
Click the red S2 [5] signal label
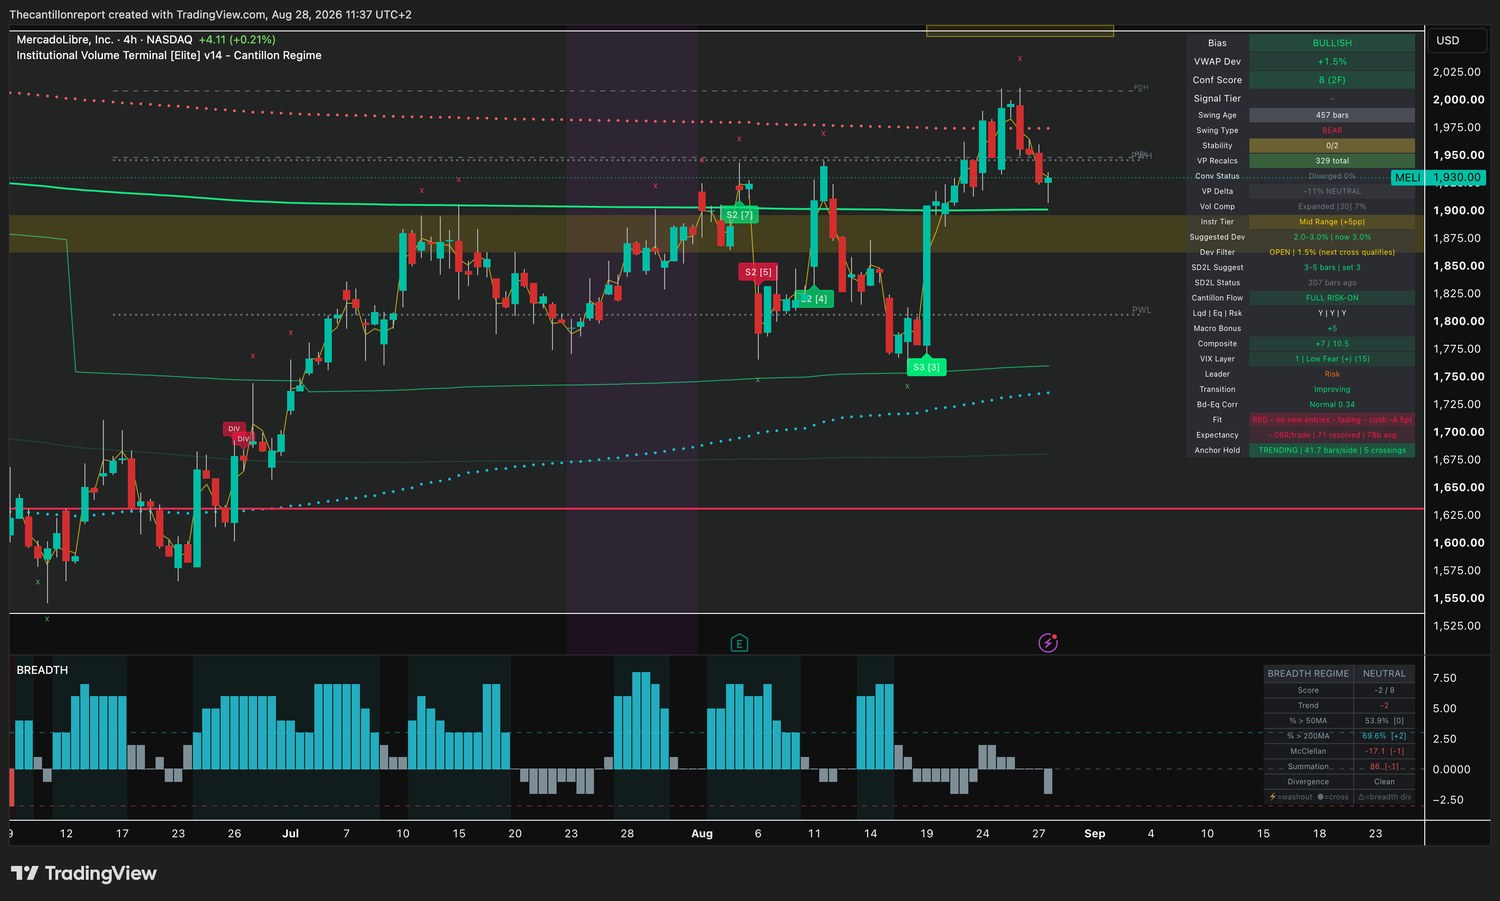[757, 272]
